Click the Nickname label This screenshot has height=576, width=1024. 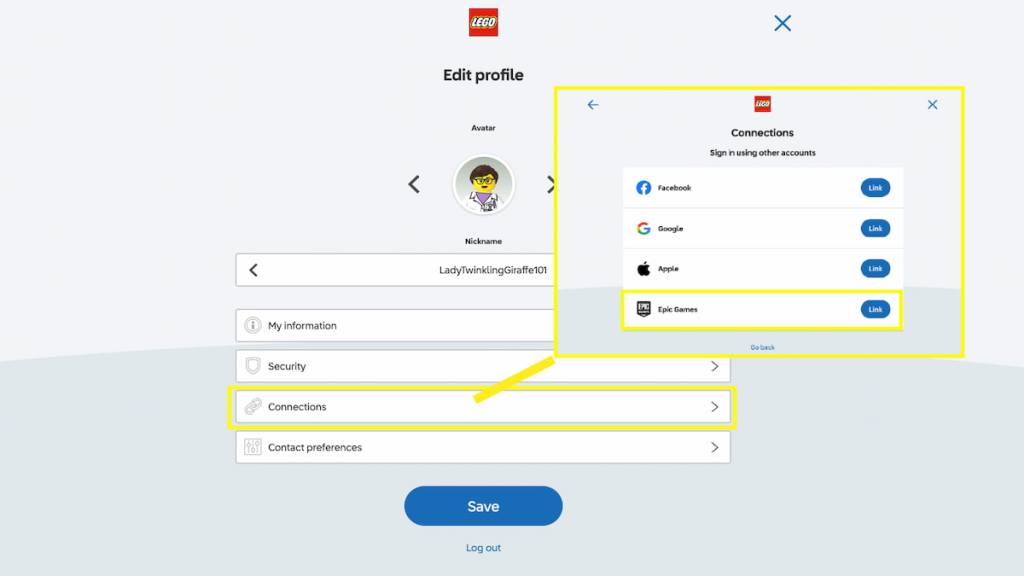(x=483, y=241)
